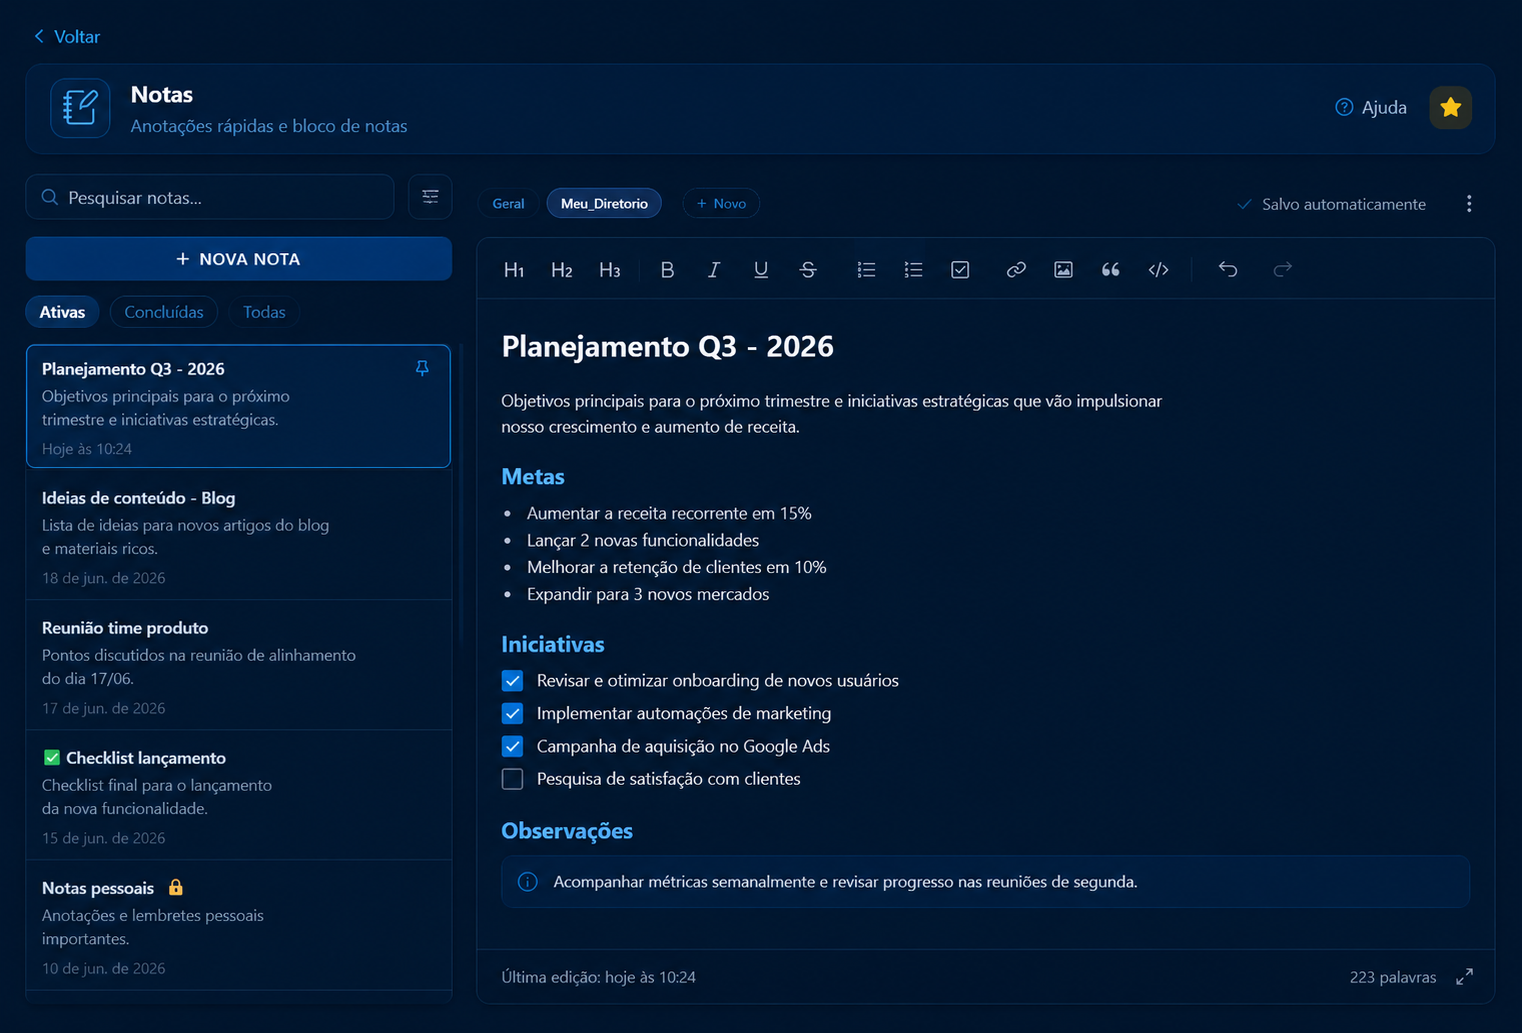This screenshot has height=1033, width=1522.
Task: Create a note with NOVA NOTA
Action: tap(239, 259)
